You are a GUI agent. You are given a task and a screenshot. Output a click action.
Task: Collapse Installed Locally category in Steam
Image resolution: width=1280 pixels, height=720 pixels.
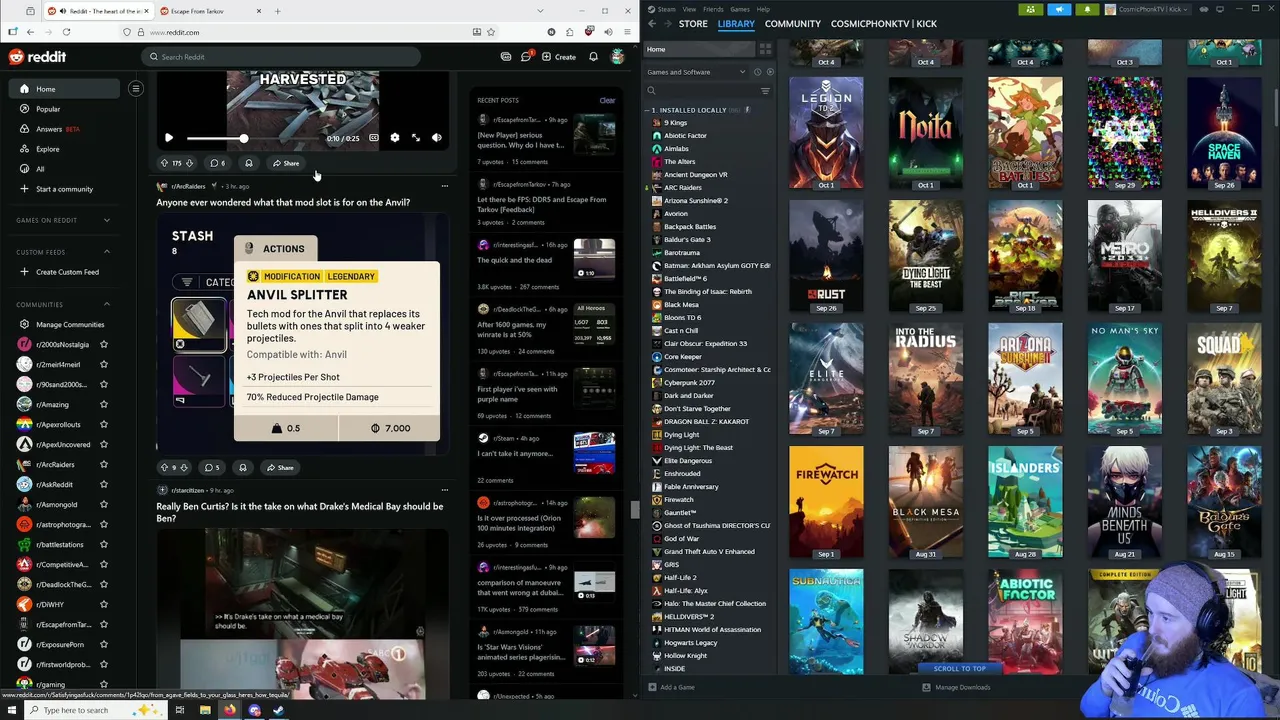click(x=648, y=110)
